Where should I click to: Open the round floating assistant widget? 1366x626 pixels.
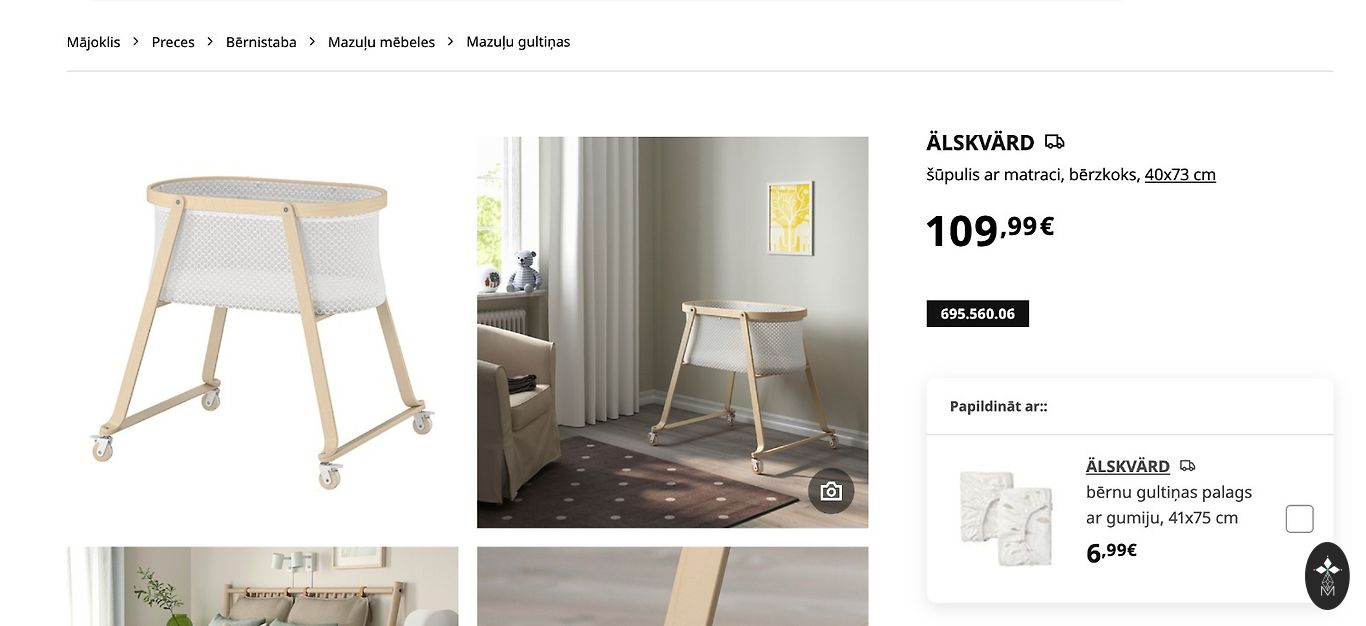pyautogui.click(x=1327, y=576)
